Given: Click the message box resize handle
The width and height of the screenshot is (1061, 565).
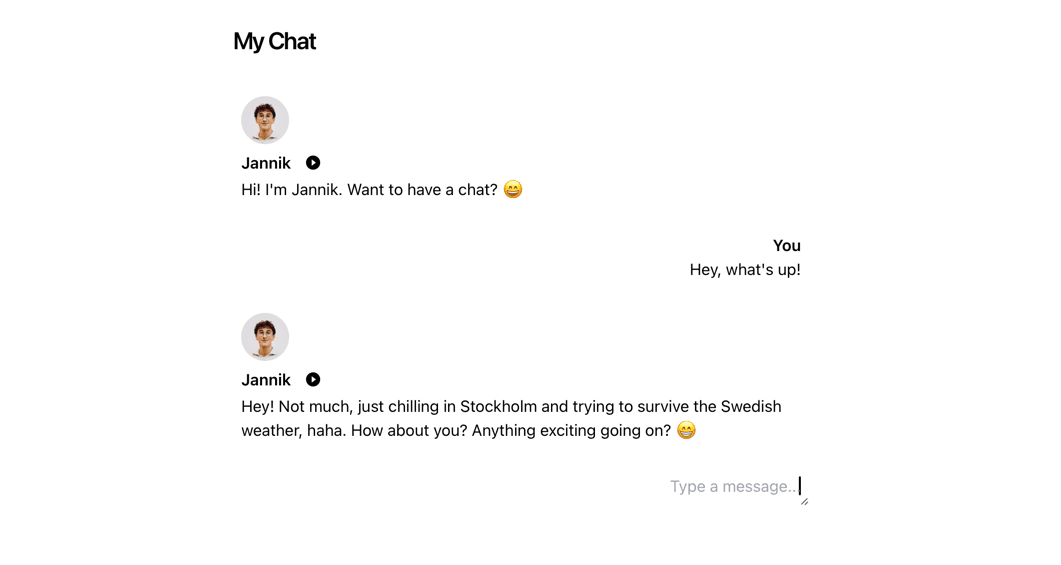Looking at the screenshot, I should tap(804, 501).
